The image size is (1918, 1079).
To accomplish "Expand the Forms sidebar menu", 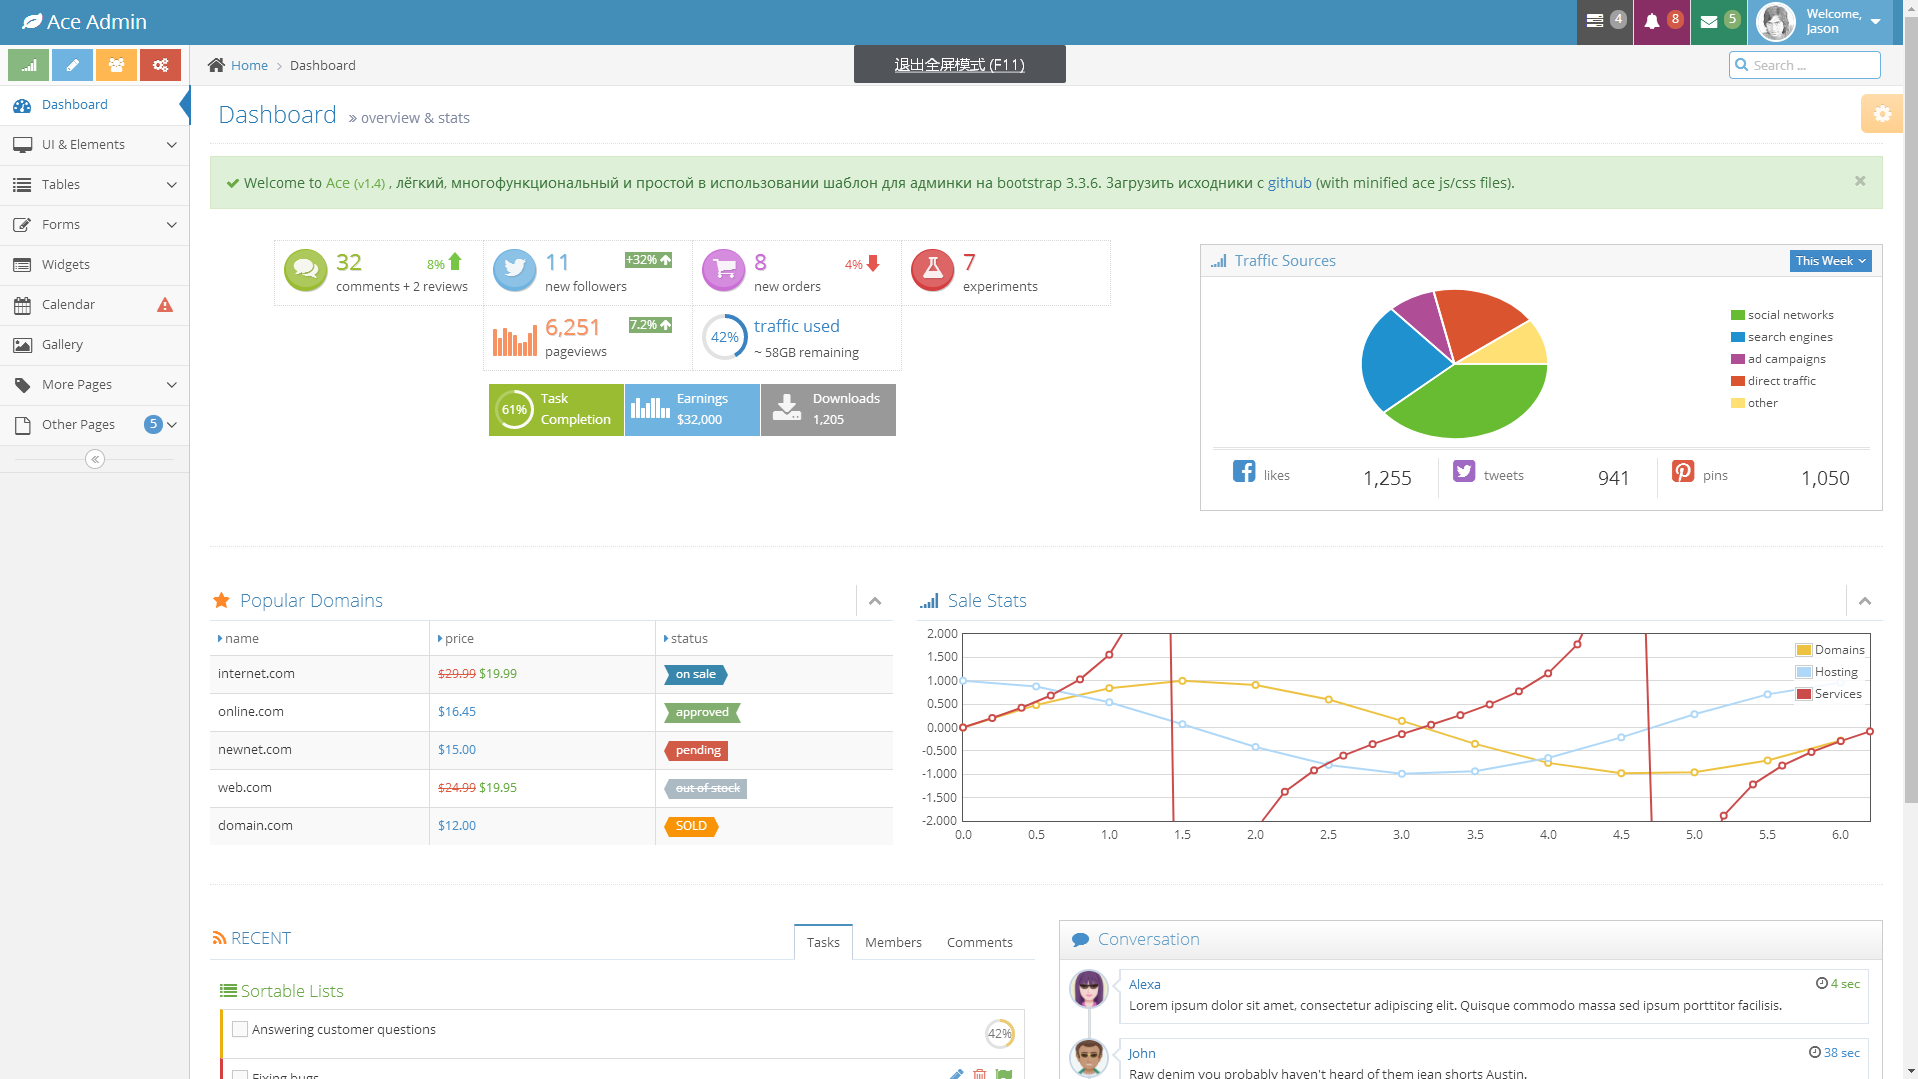I will click(94, 225).
